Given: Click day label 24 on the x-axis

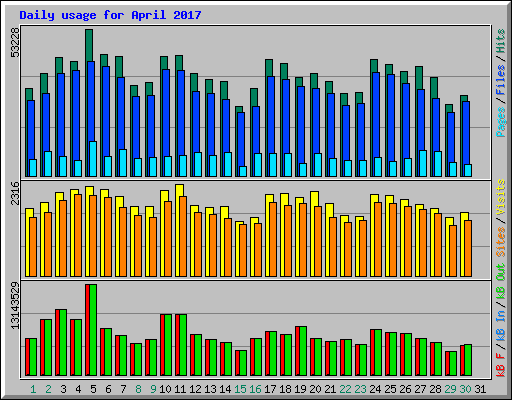Looking at the screenshot, I should [375, 389].
